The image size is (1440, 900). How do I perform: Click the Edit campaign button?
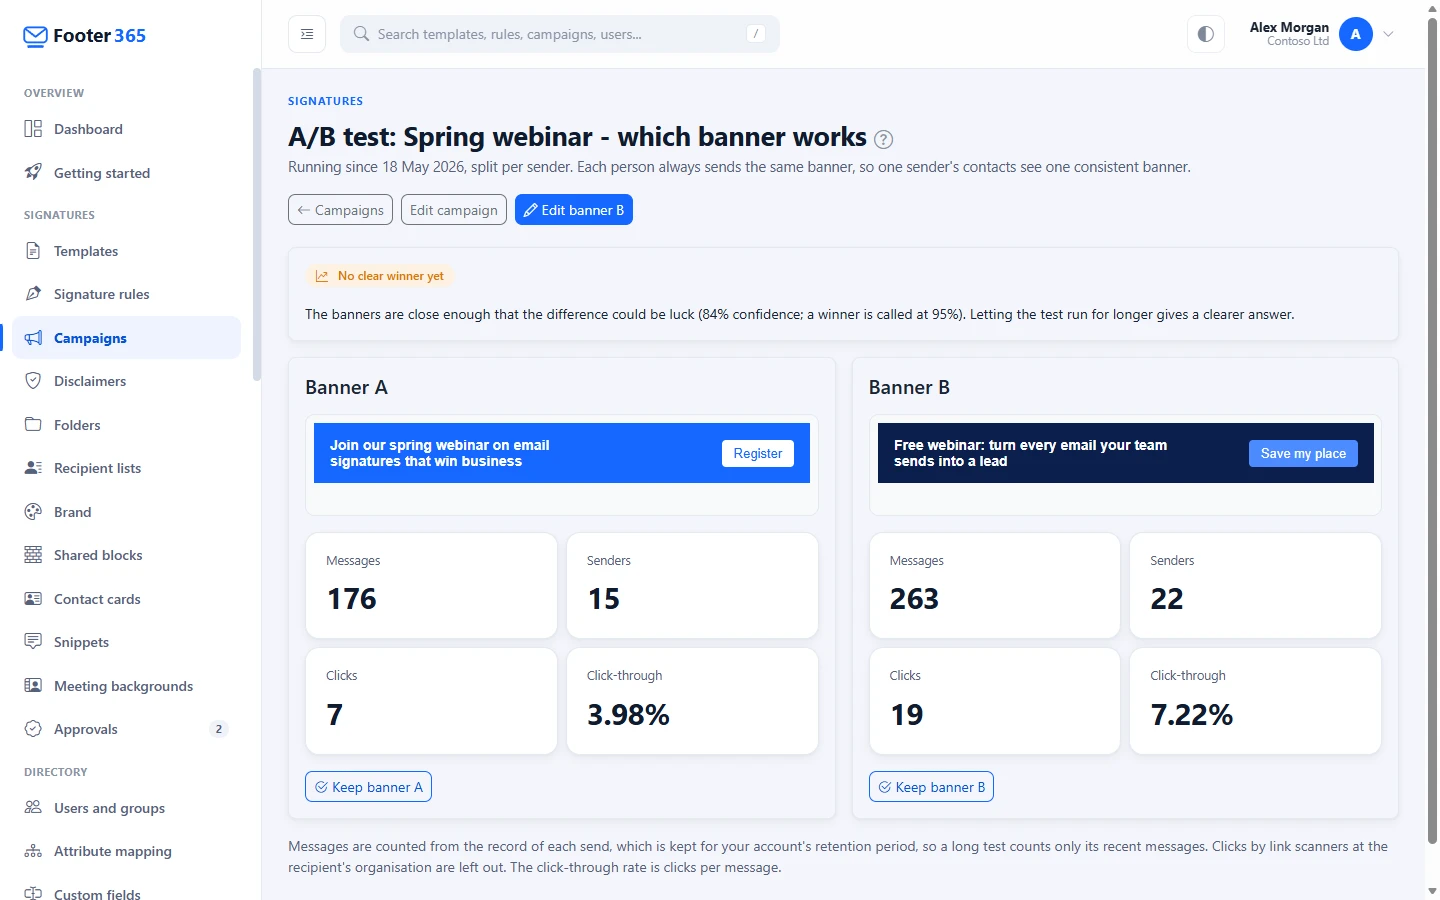(454, 210)
